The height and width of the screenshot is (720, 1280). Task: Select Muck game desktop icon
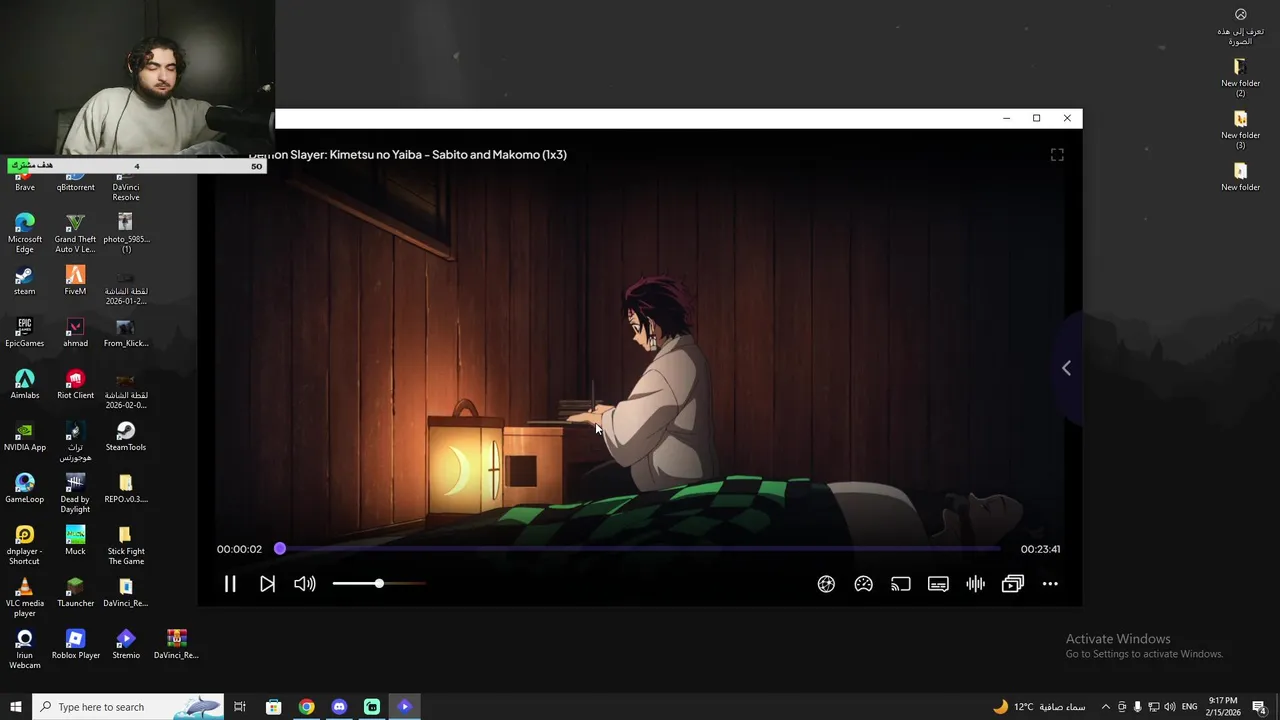[75, 540]
